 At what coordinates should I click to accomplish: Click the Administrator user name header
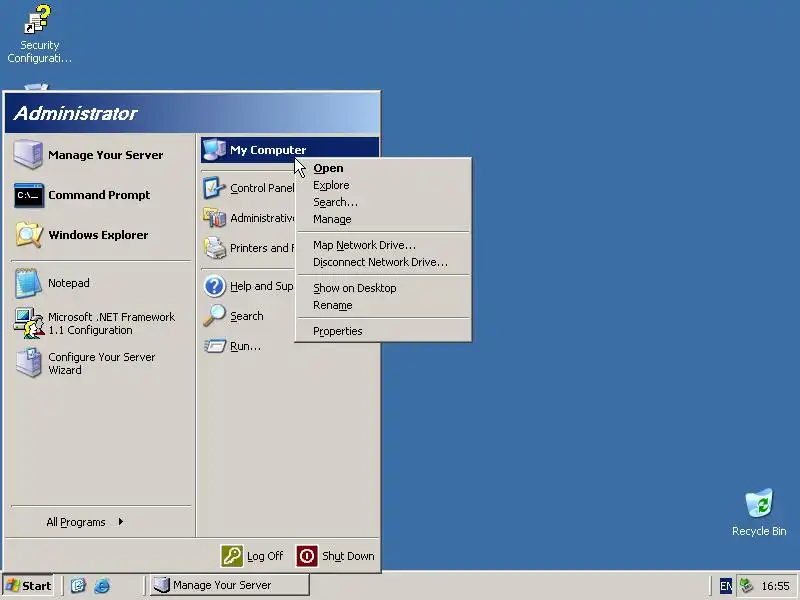(x=76, y=113)
